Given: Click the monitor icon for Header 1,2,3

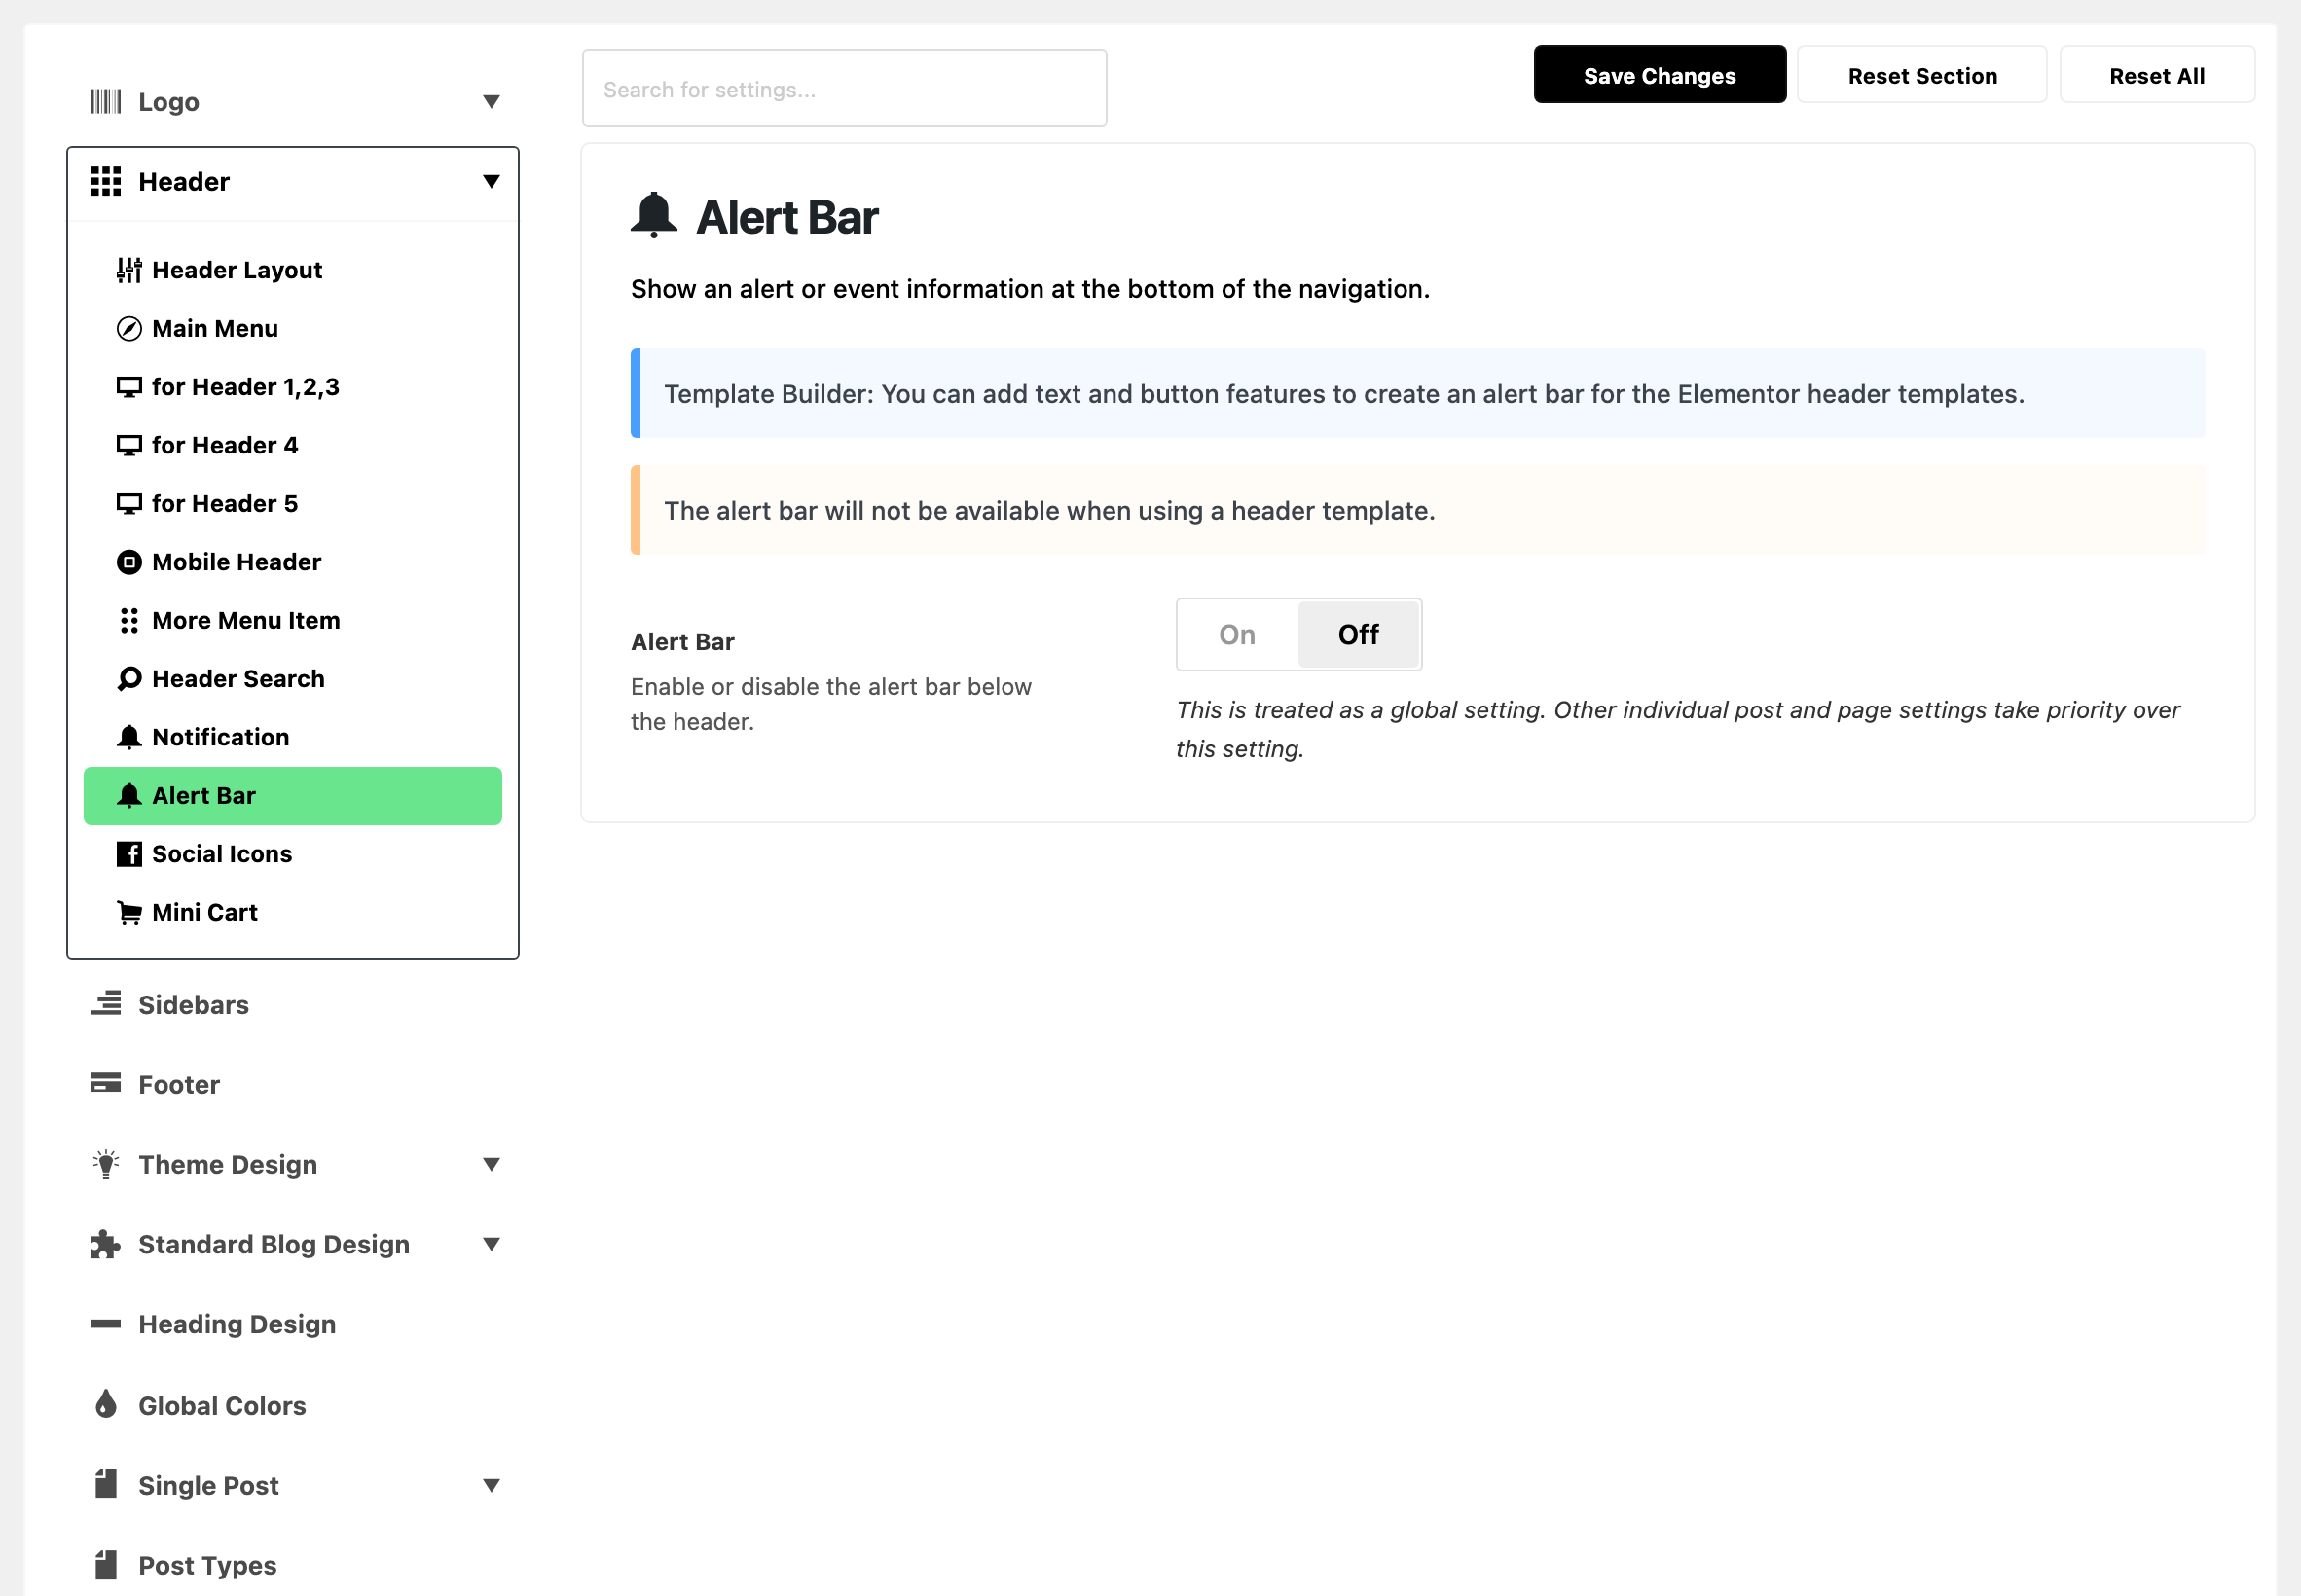Looking at the screenshot, I should coord(129,387).
